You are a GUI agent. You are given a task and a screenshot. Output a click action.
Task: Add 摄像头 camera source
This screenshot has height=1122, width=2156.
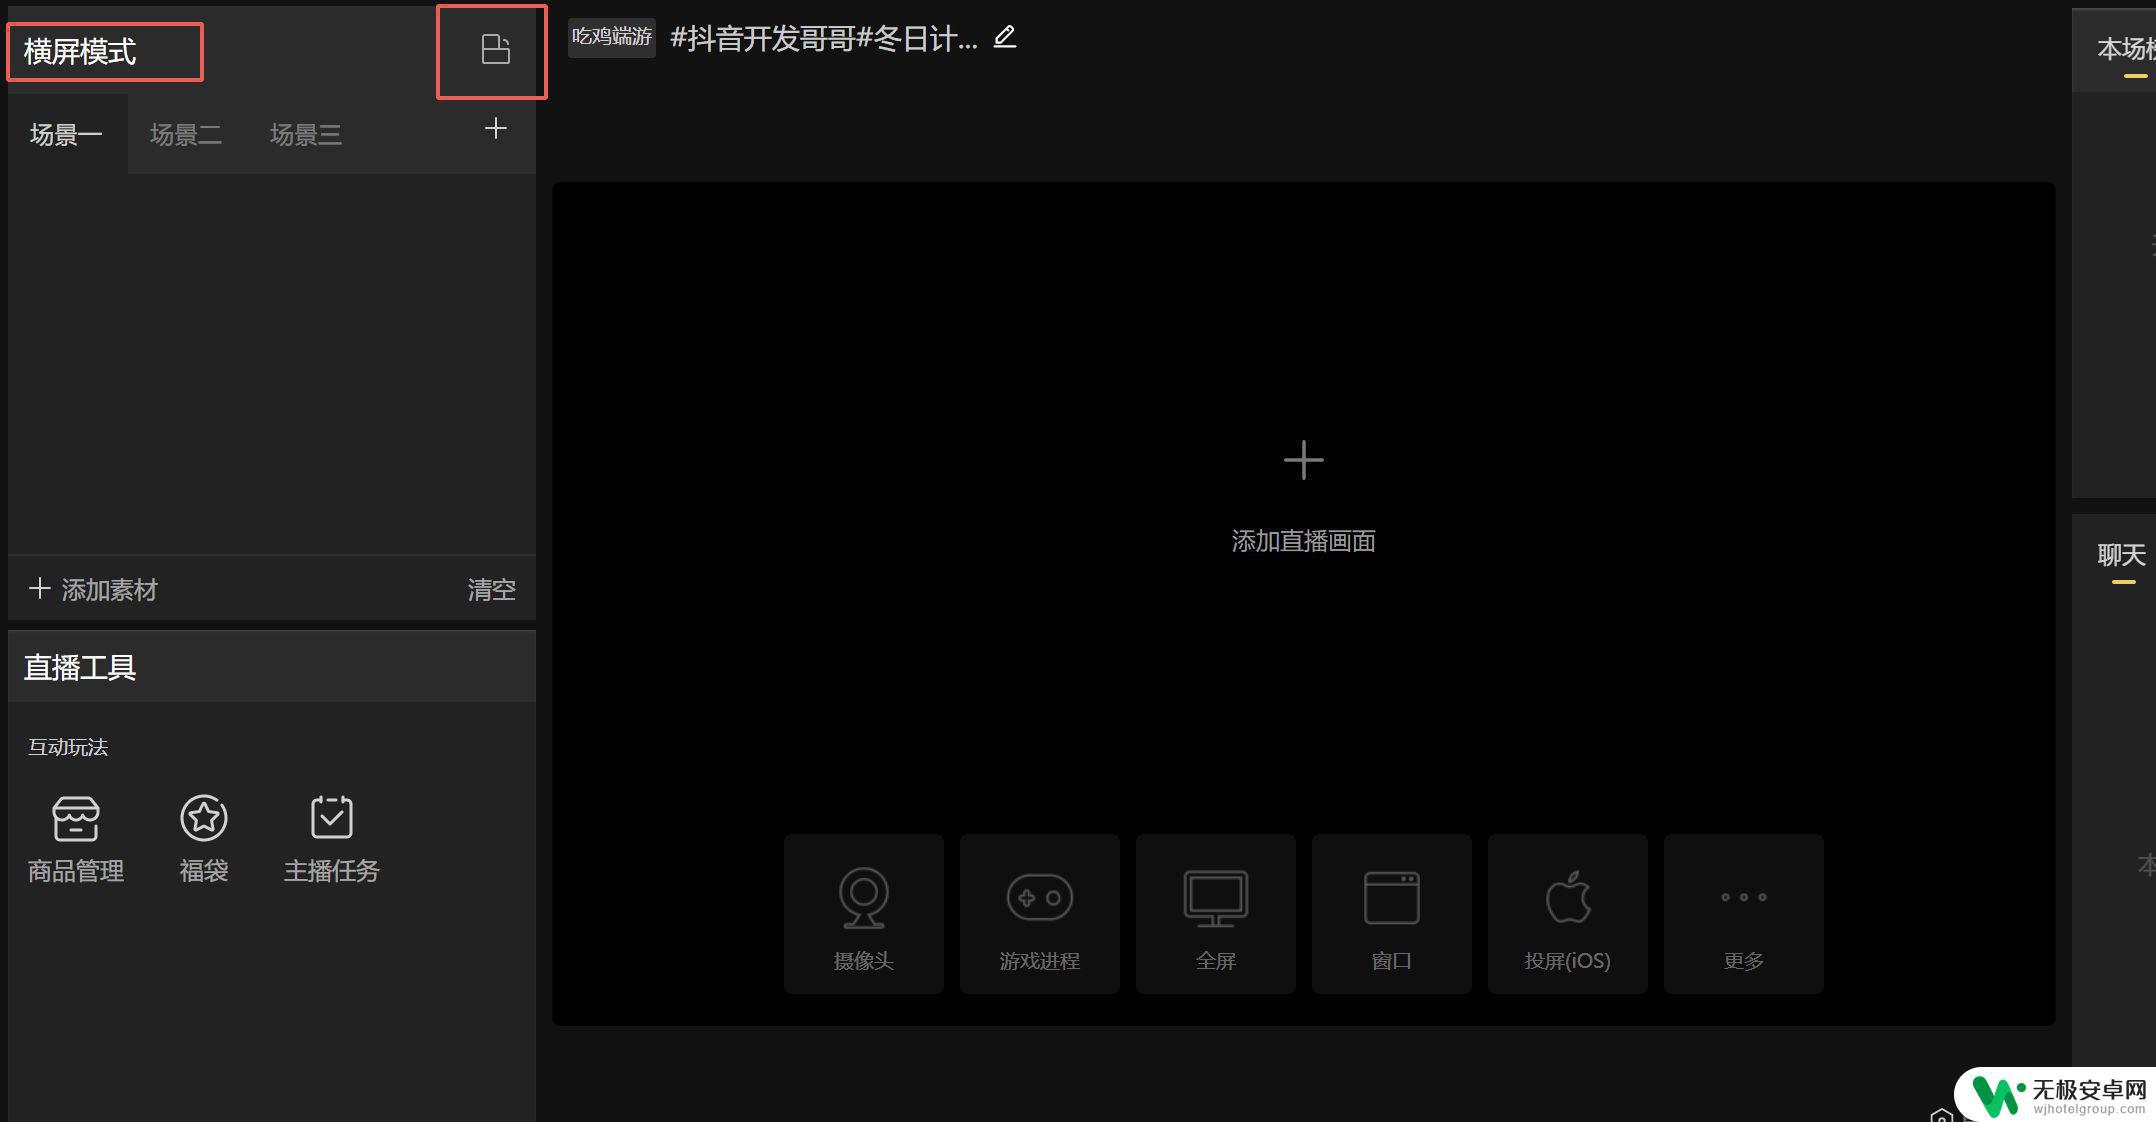(864, 914)
